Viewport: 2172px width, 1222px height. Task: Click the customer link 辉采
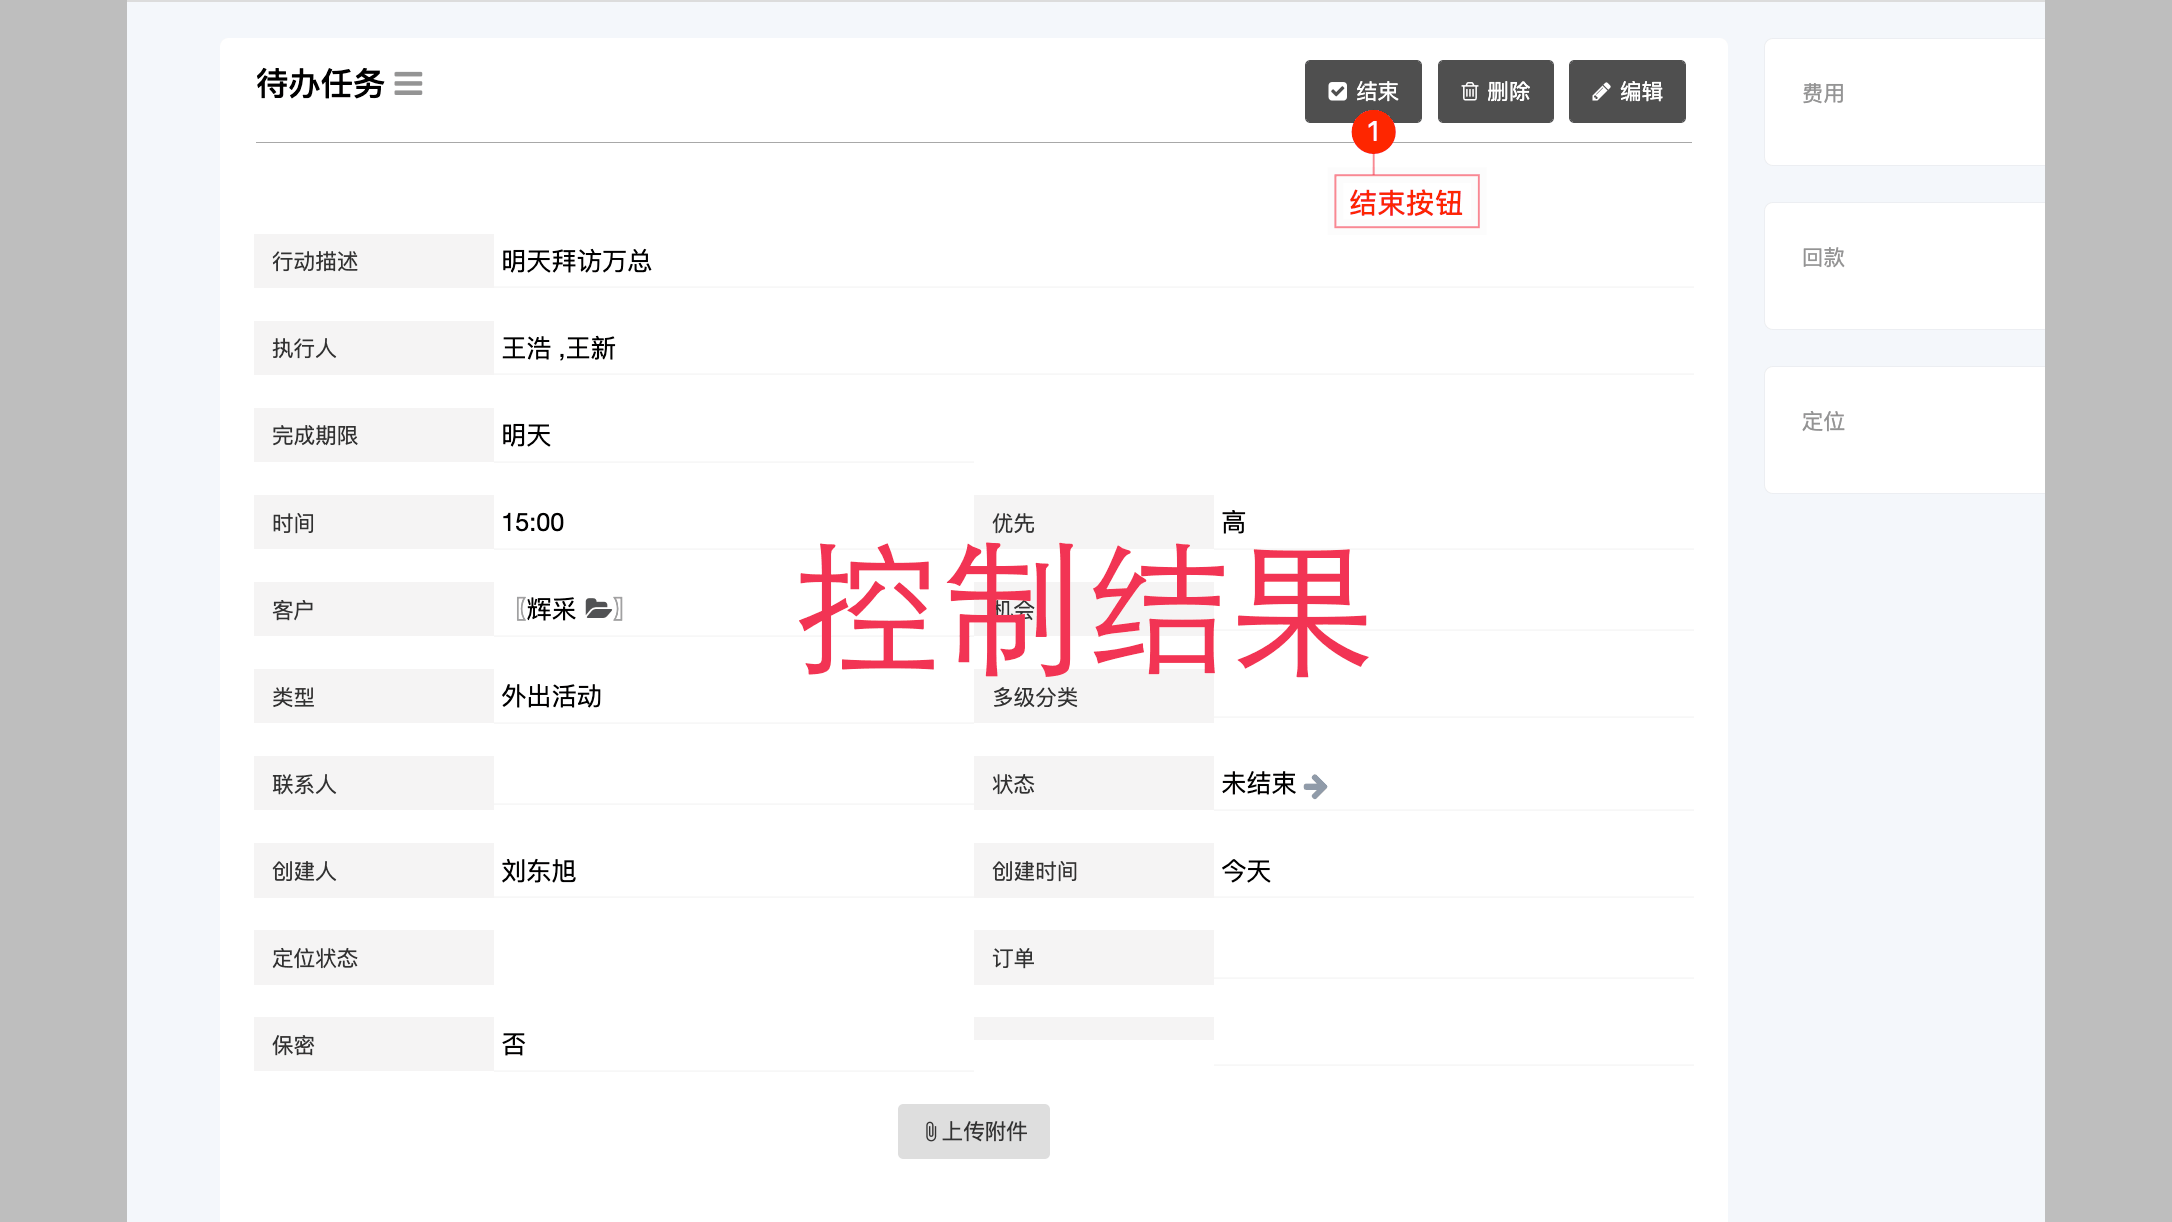click(551, 609)
